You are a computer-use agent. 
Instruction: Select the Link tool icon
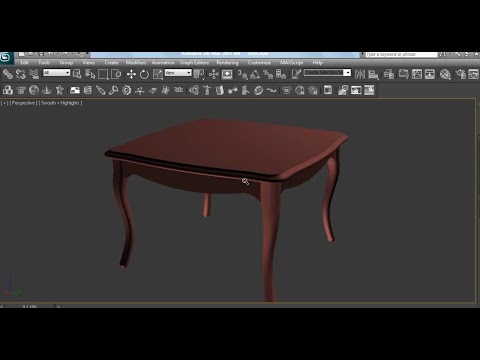coord(8,74)
